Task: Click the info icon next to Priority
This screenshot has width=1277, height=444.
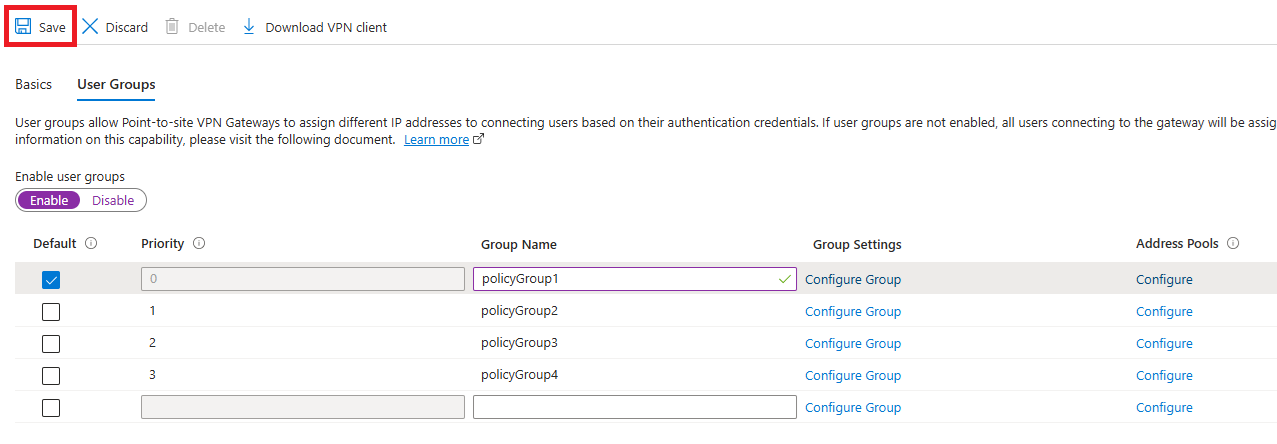Action: [199, 243]
